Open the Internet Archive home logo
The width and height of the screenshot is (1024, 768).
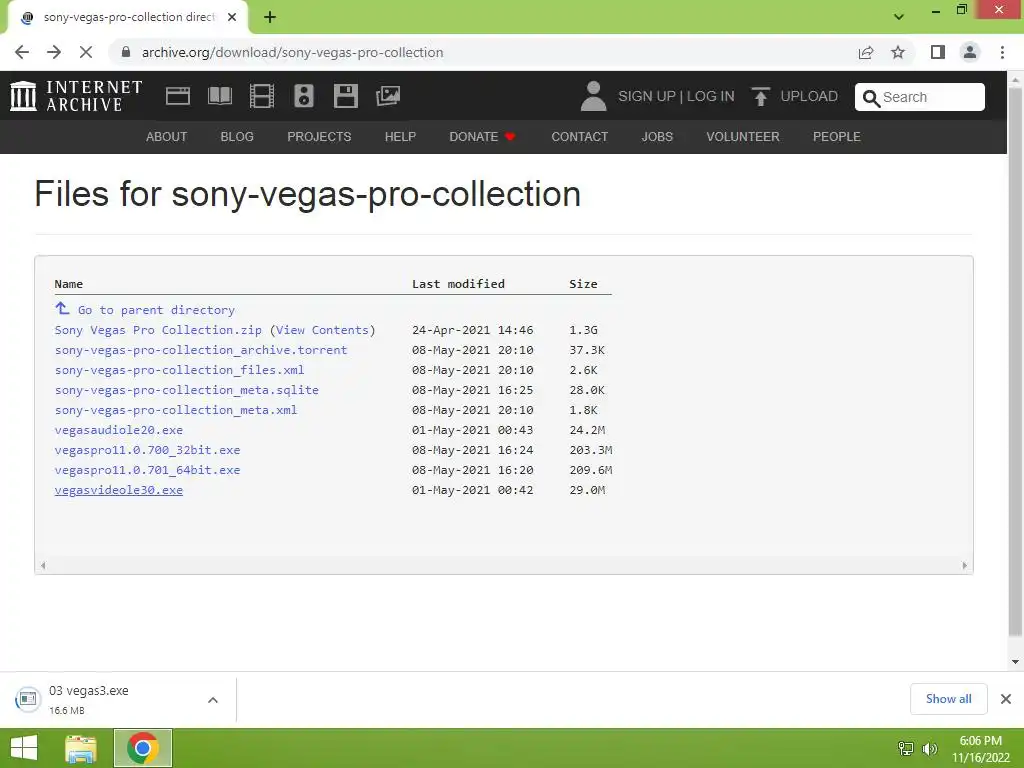(76, 96)
